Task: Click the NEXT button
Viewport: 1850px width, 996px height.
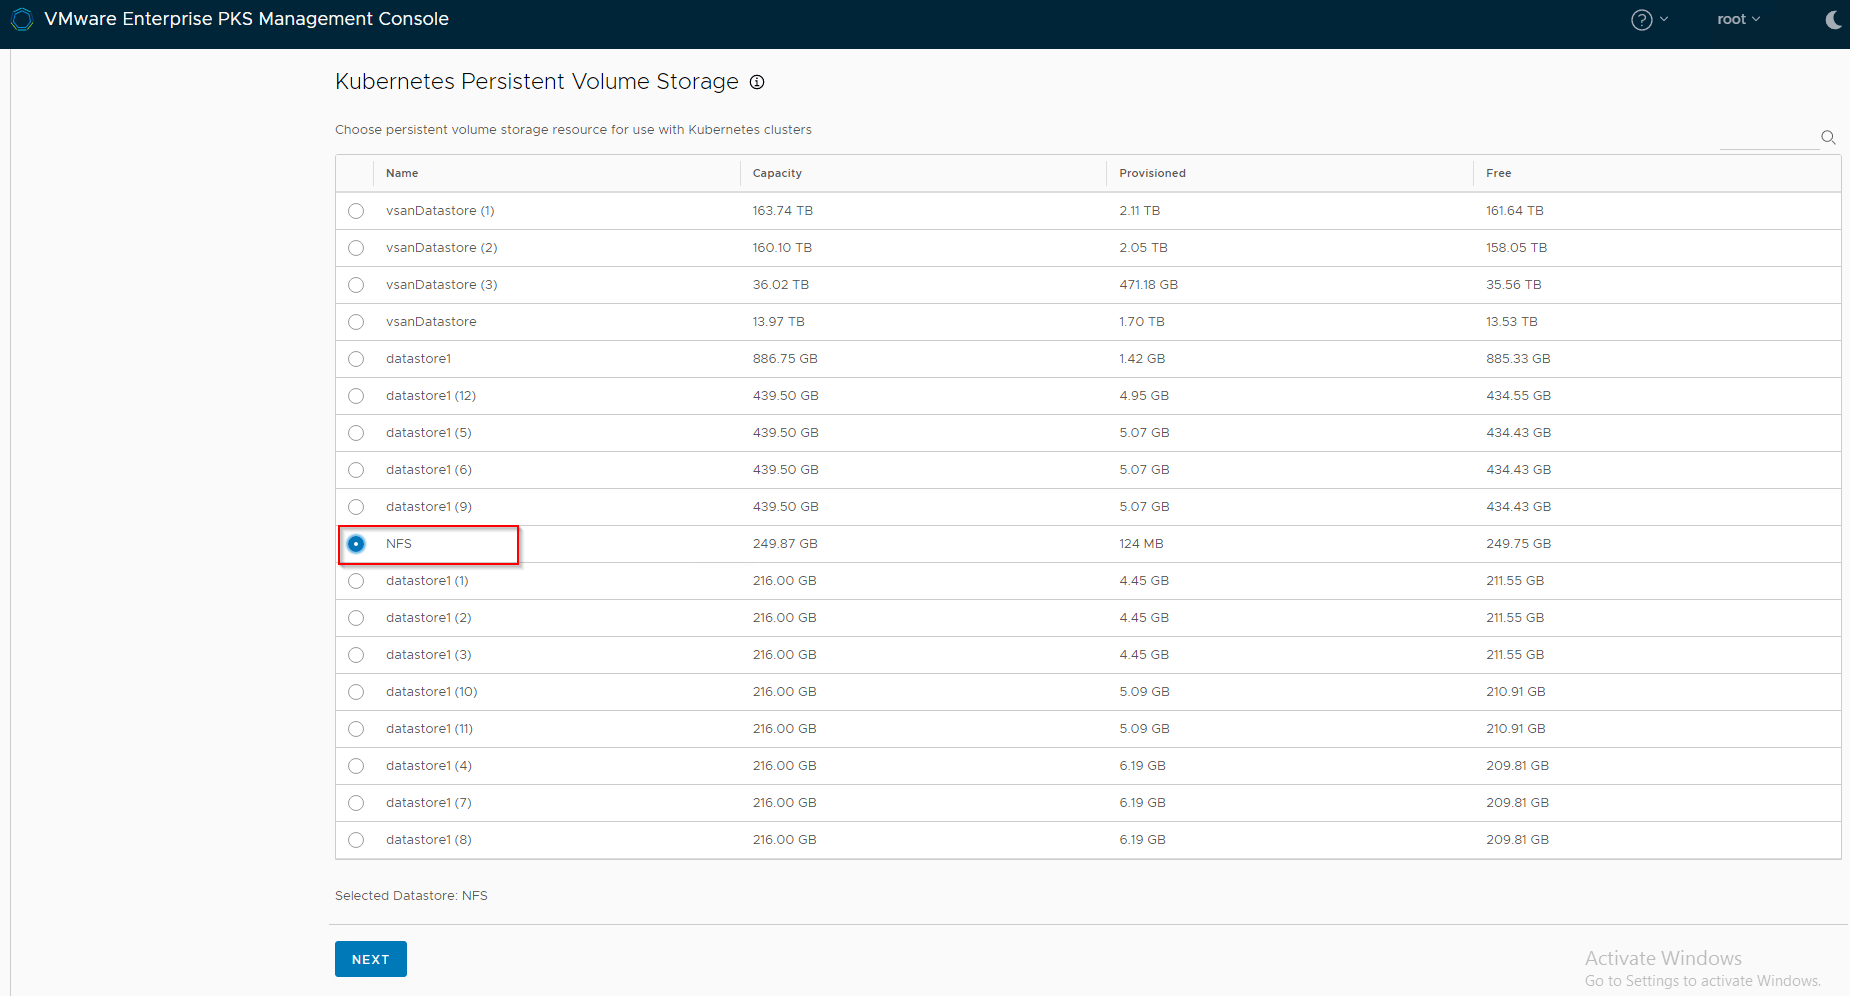Action: (371, 959)
